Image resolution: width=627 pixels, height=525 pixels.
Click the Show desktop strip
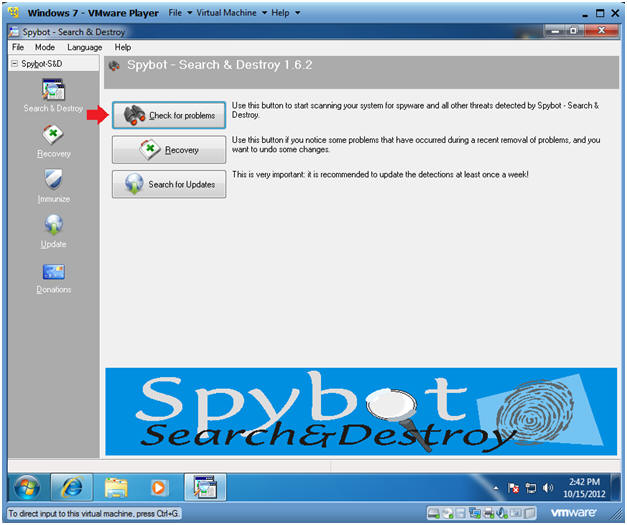click(617, 487)
